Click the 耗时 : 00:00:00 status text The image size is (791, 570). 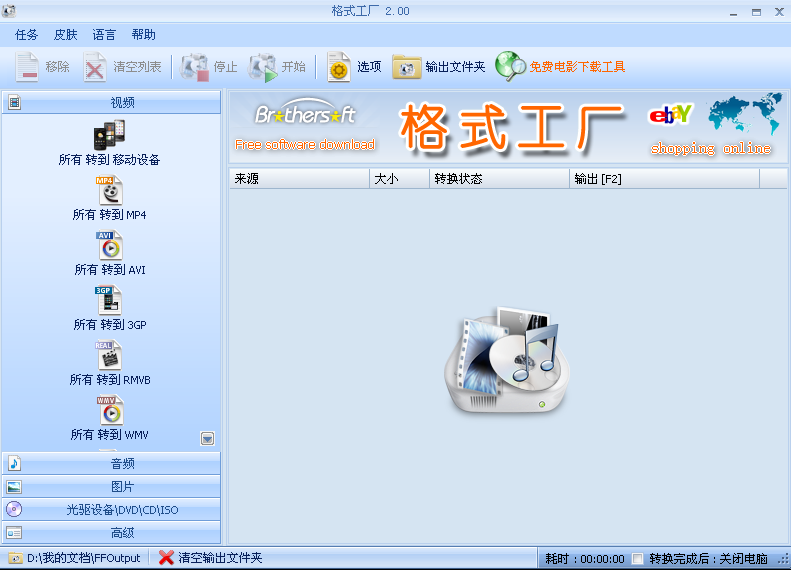(x=585, y=559)
